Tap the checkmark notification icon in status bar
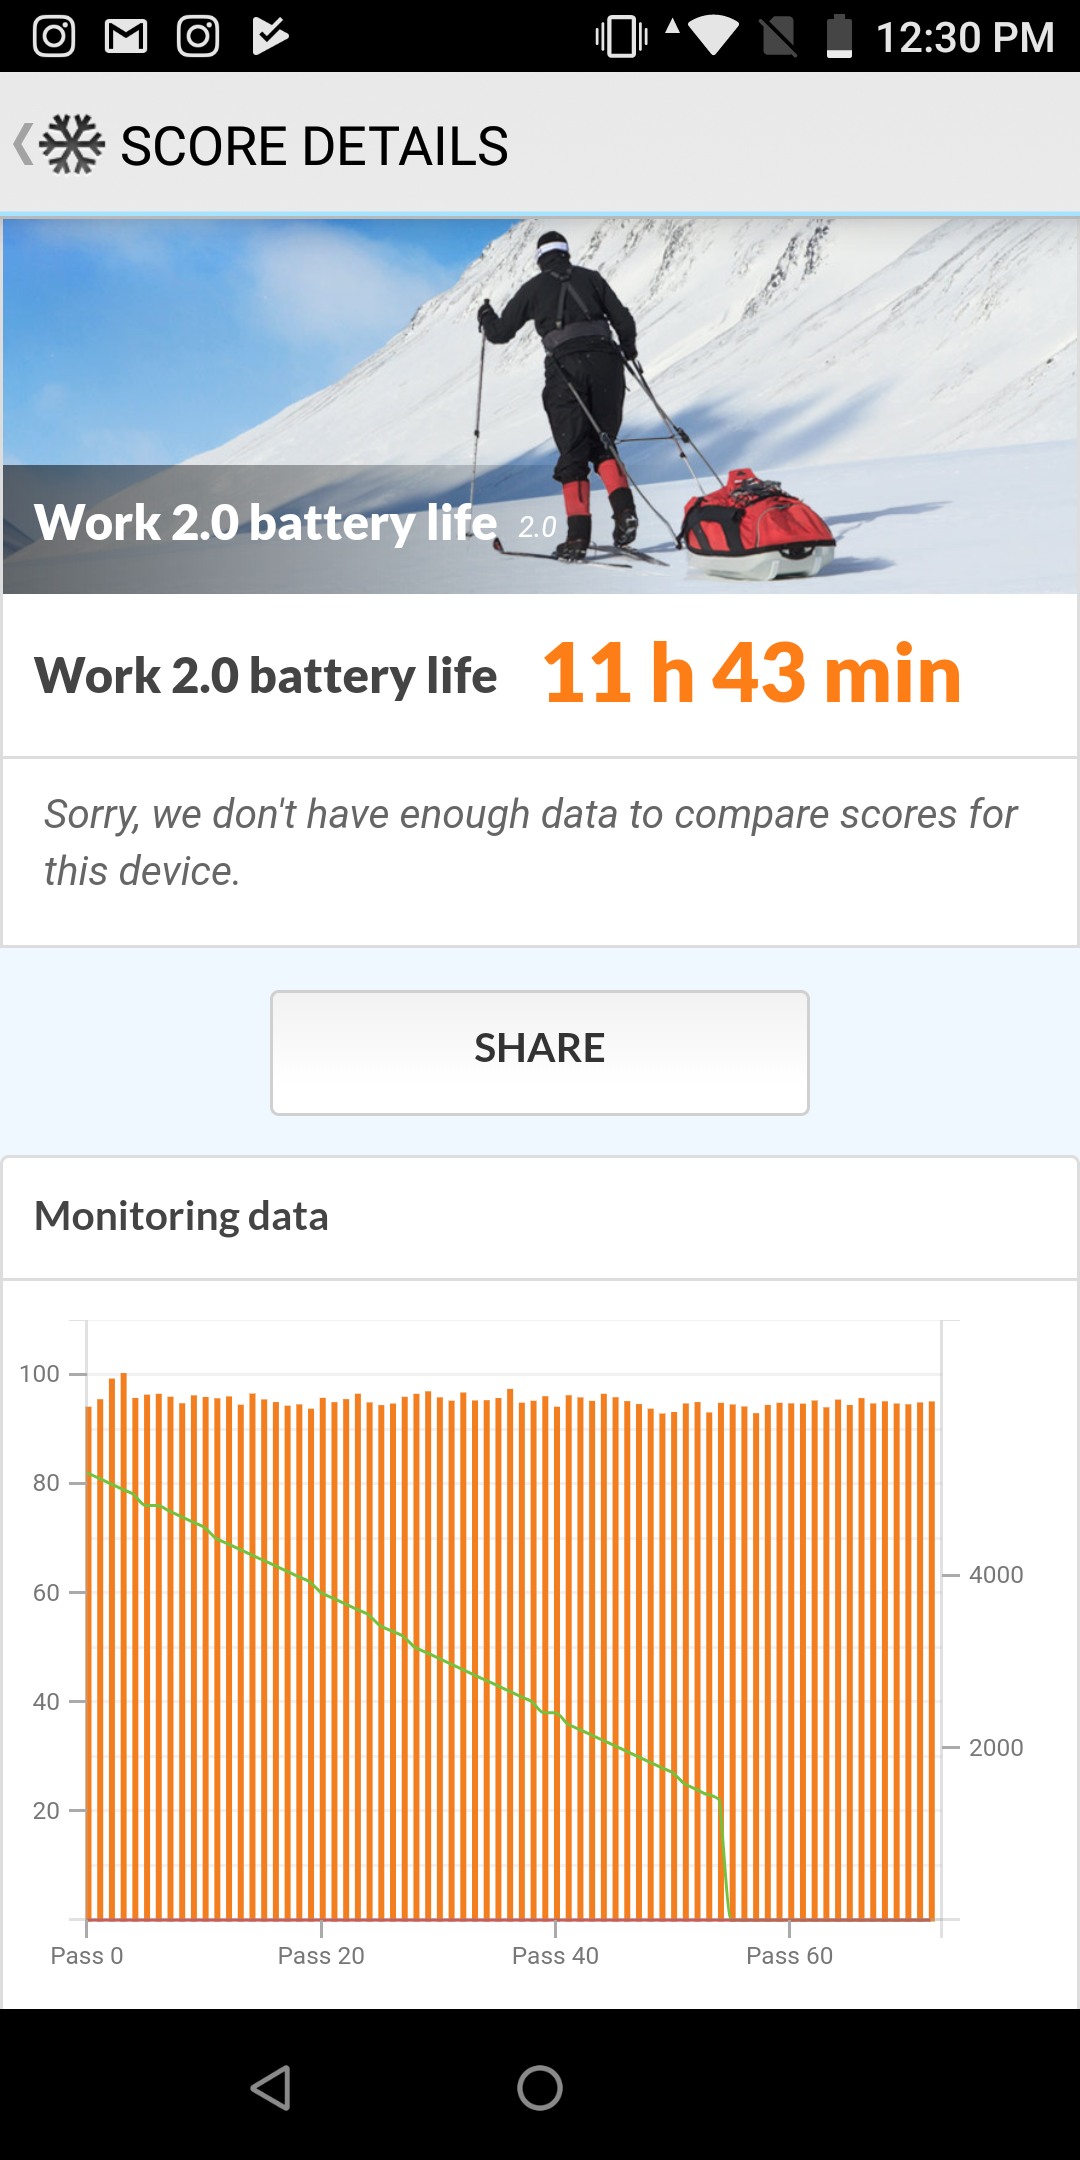This screenshot has height=2160, width=1080. point(270,37)
